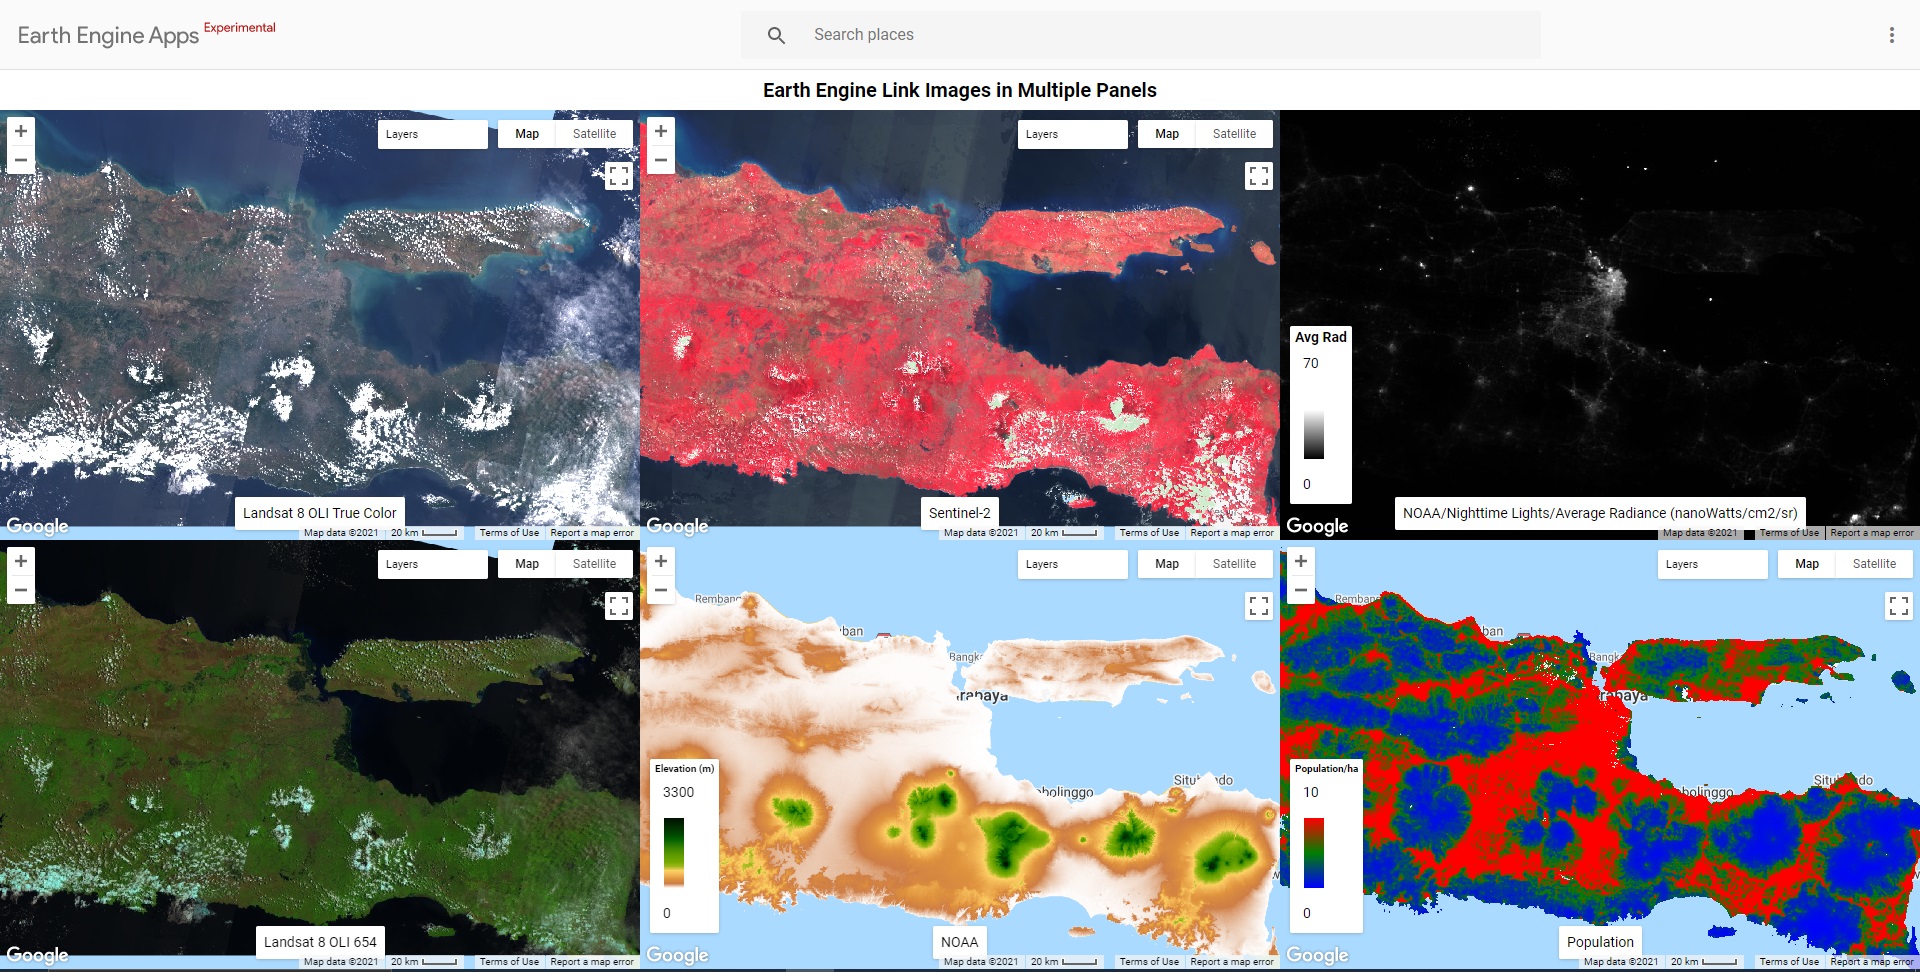Zoom in on Landsat 8 OLI 654 panel

(x=21, y=562)
